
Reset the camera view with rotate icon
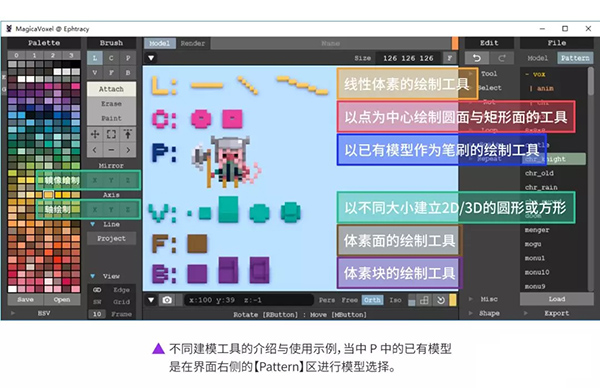point(440,300)
